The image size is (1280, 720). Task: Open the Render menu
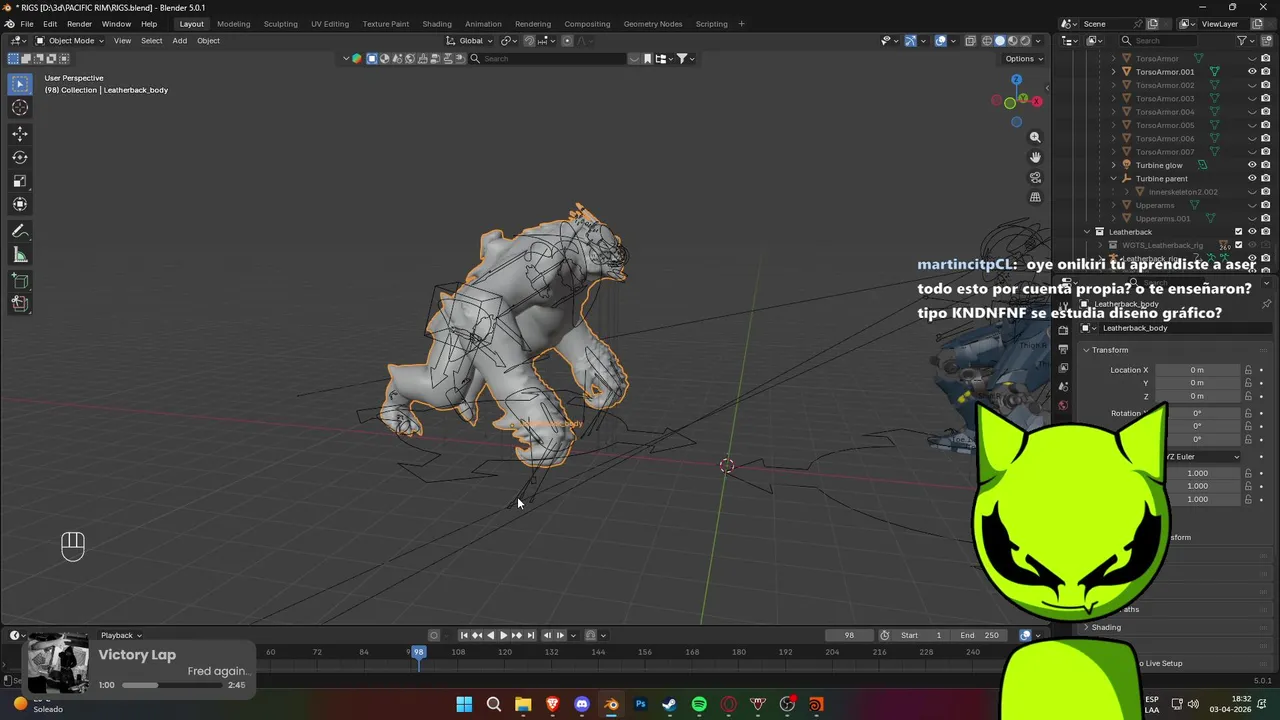(x=79, y=24)
